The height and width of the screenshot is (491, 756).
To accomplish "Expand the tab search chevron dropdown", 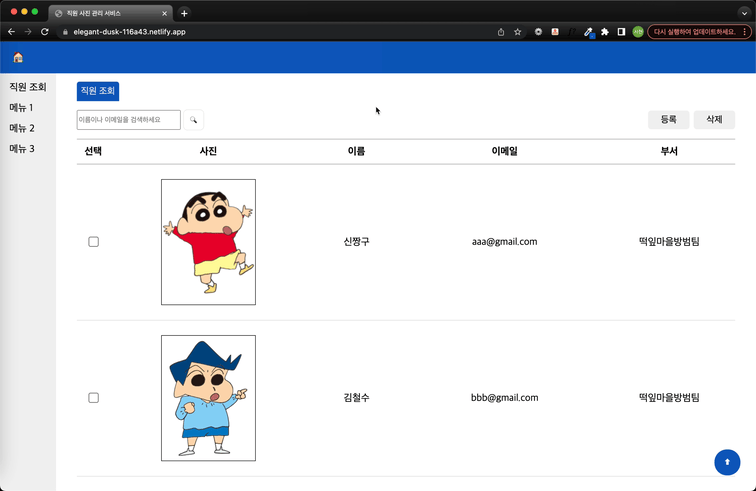I will click(x=744, y=14).
